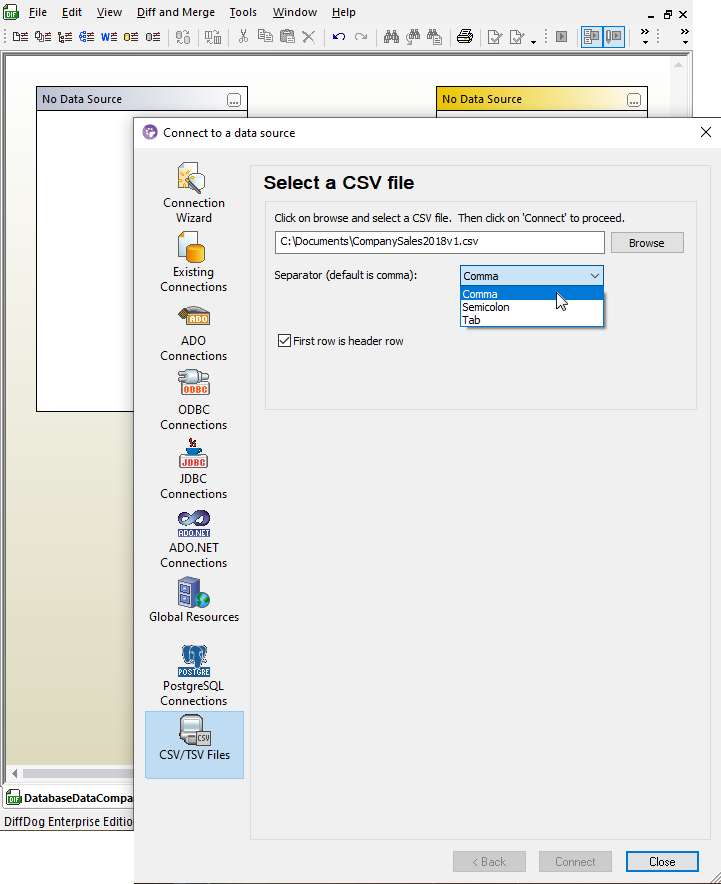This screenshot has width=721, height=884.
Task: Toggle First row is header row checkbox
Action: pyautogui.click(x=284, y=341)
